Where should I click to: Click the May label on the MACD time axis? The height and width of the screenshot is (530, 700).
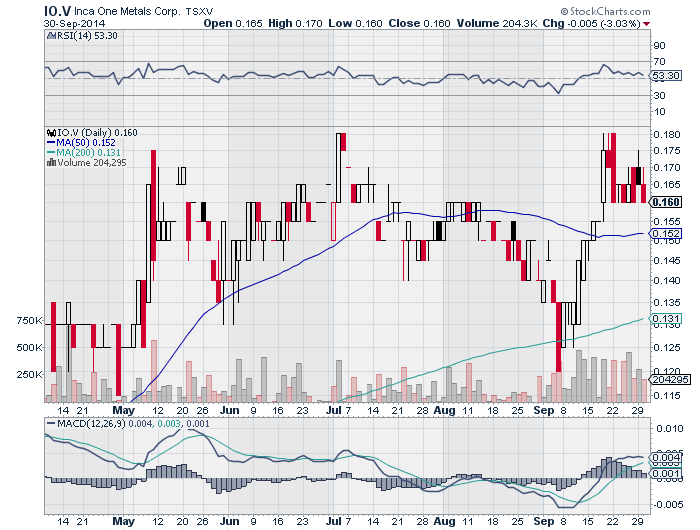(124, 521)
